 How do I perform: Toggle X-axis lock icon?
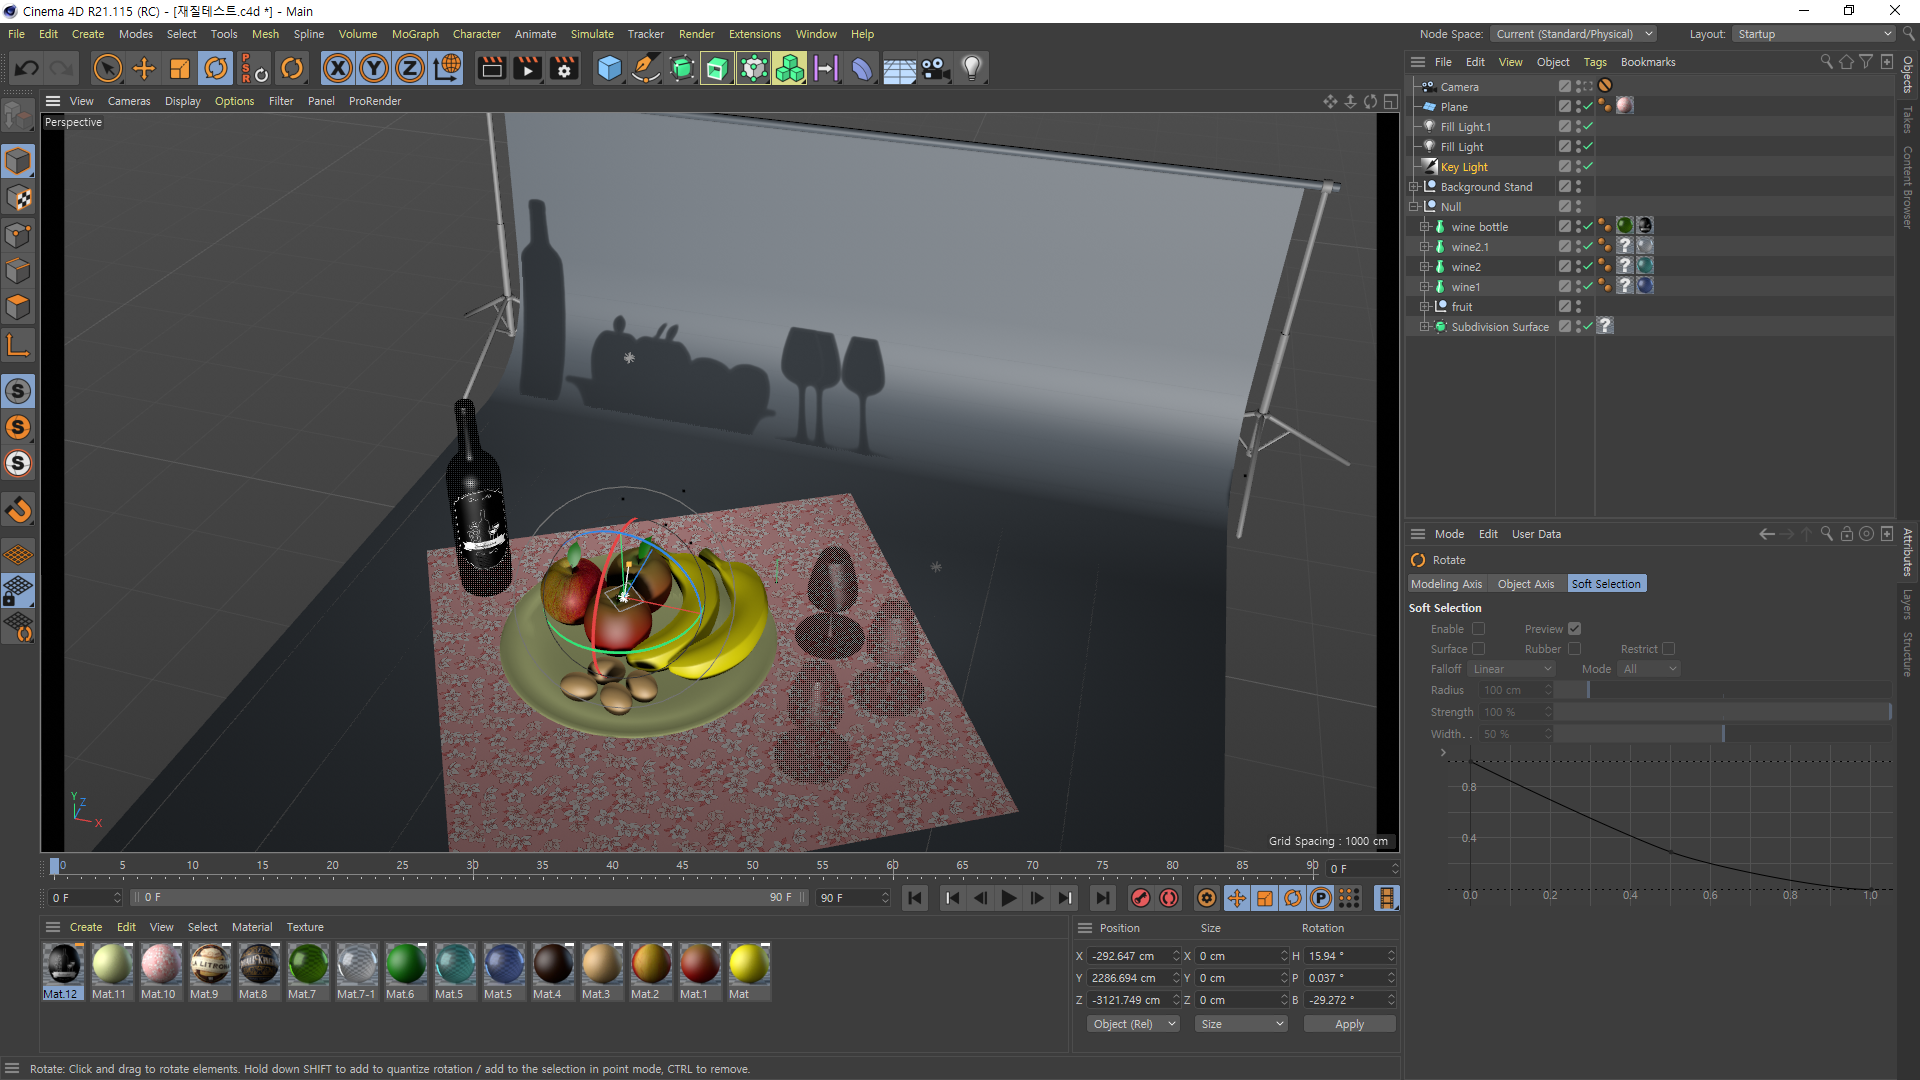[338, 68]
